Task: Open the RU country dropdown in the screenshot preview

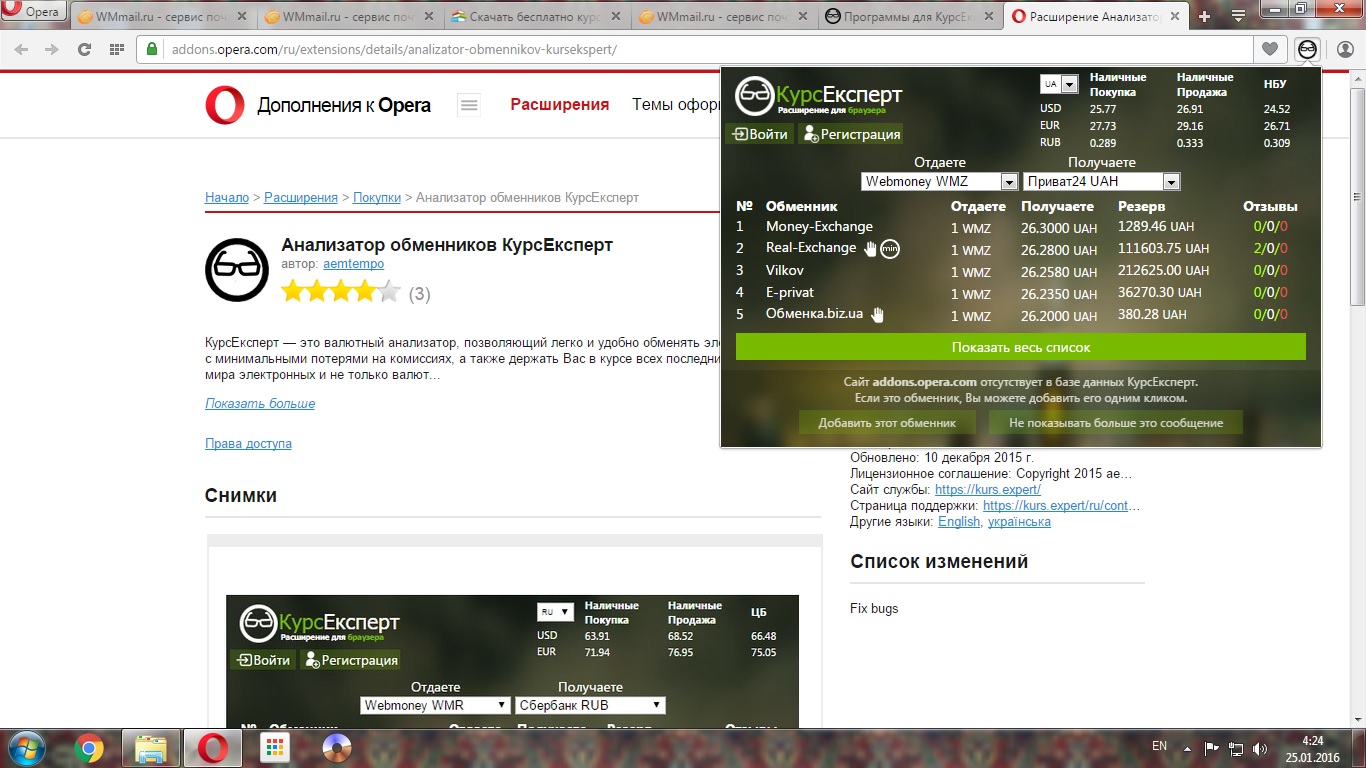Action: 555,612
